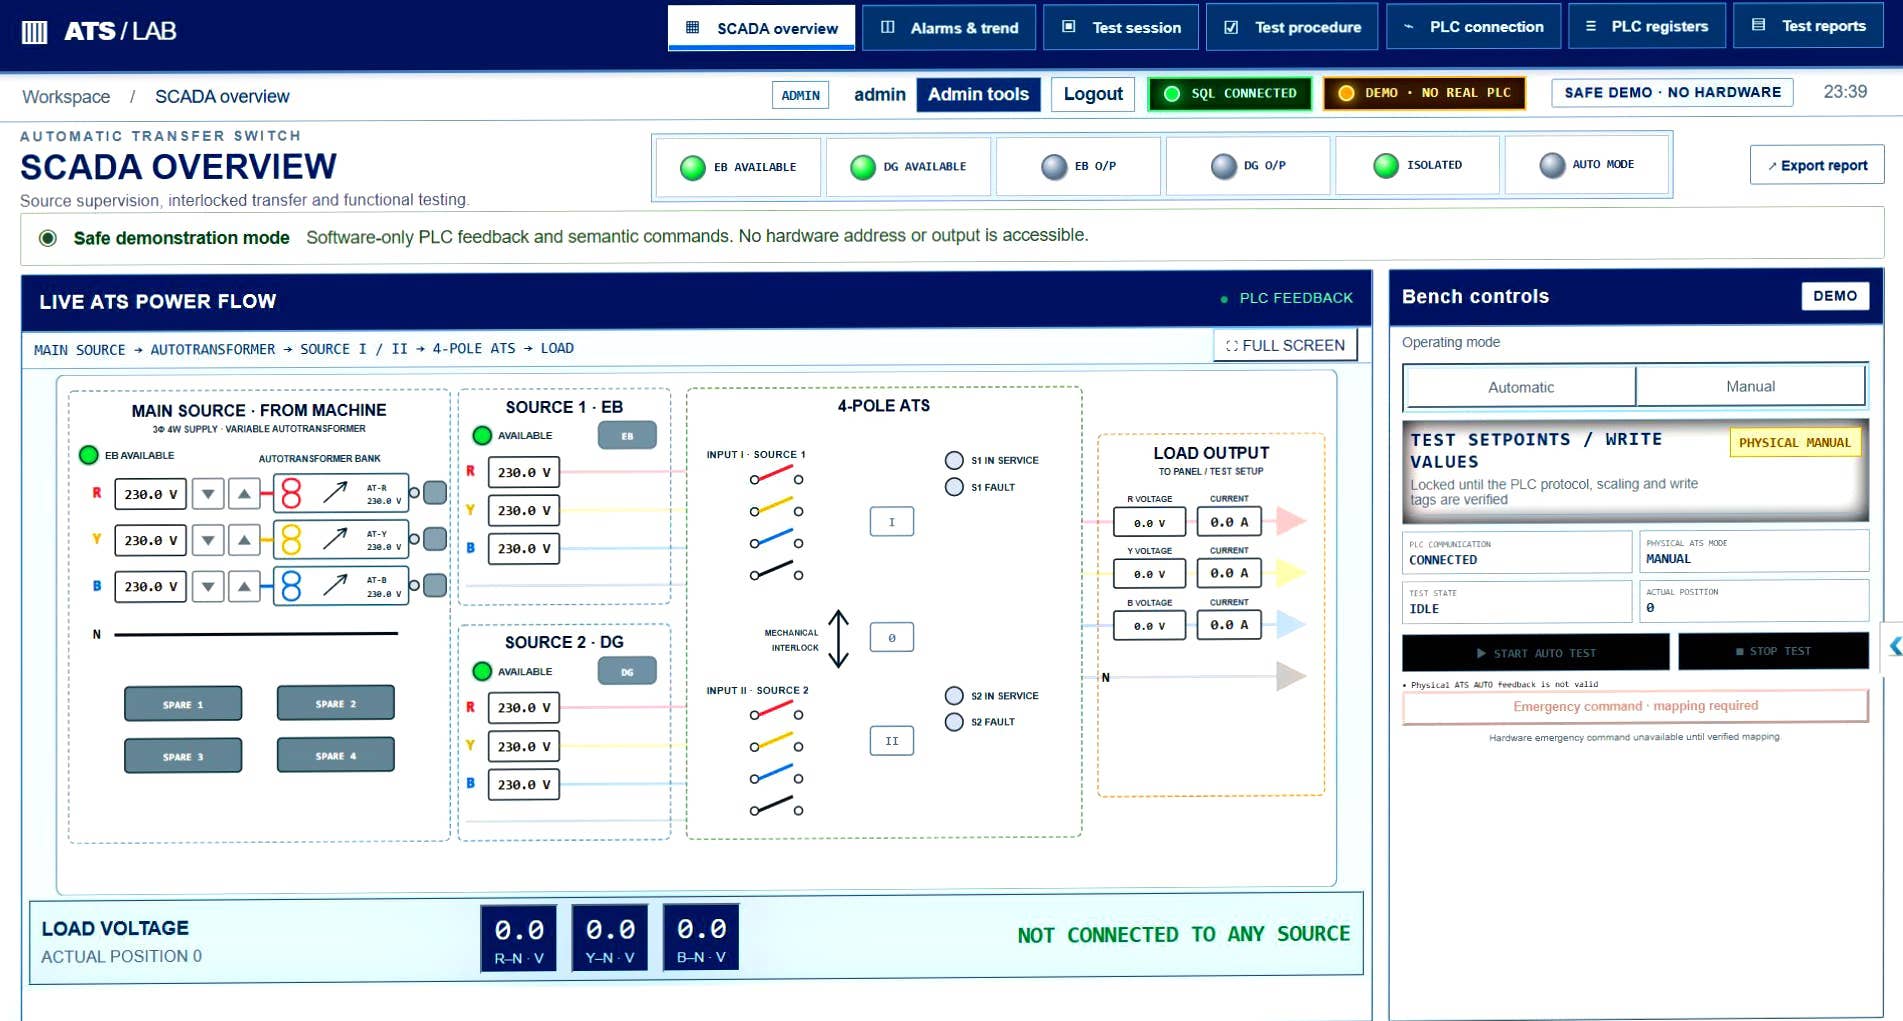This screenshot has width=1903, height=1021.
Task: Increase Y phase main source voltage
Action: [244, 541]
